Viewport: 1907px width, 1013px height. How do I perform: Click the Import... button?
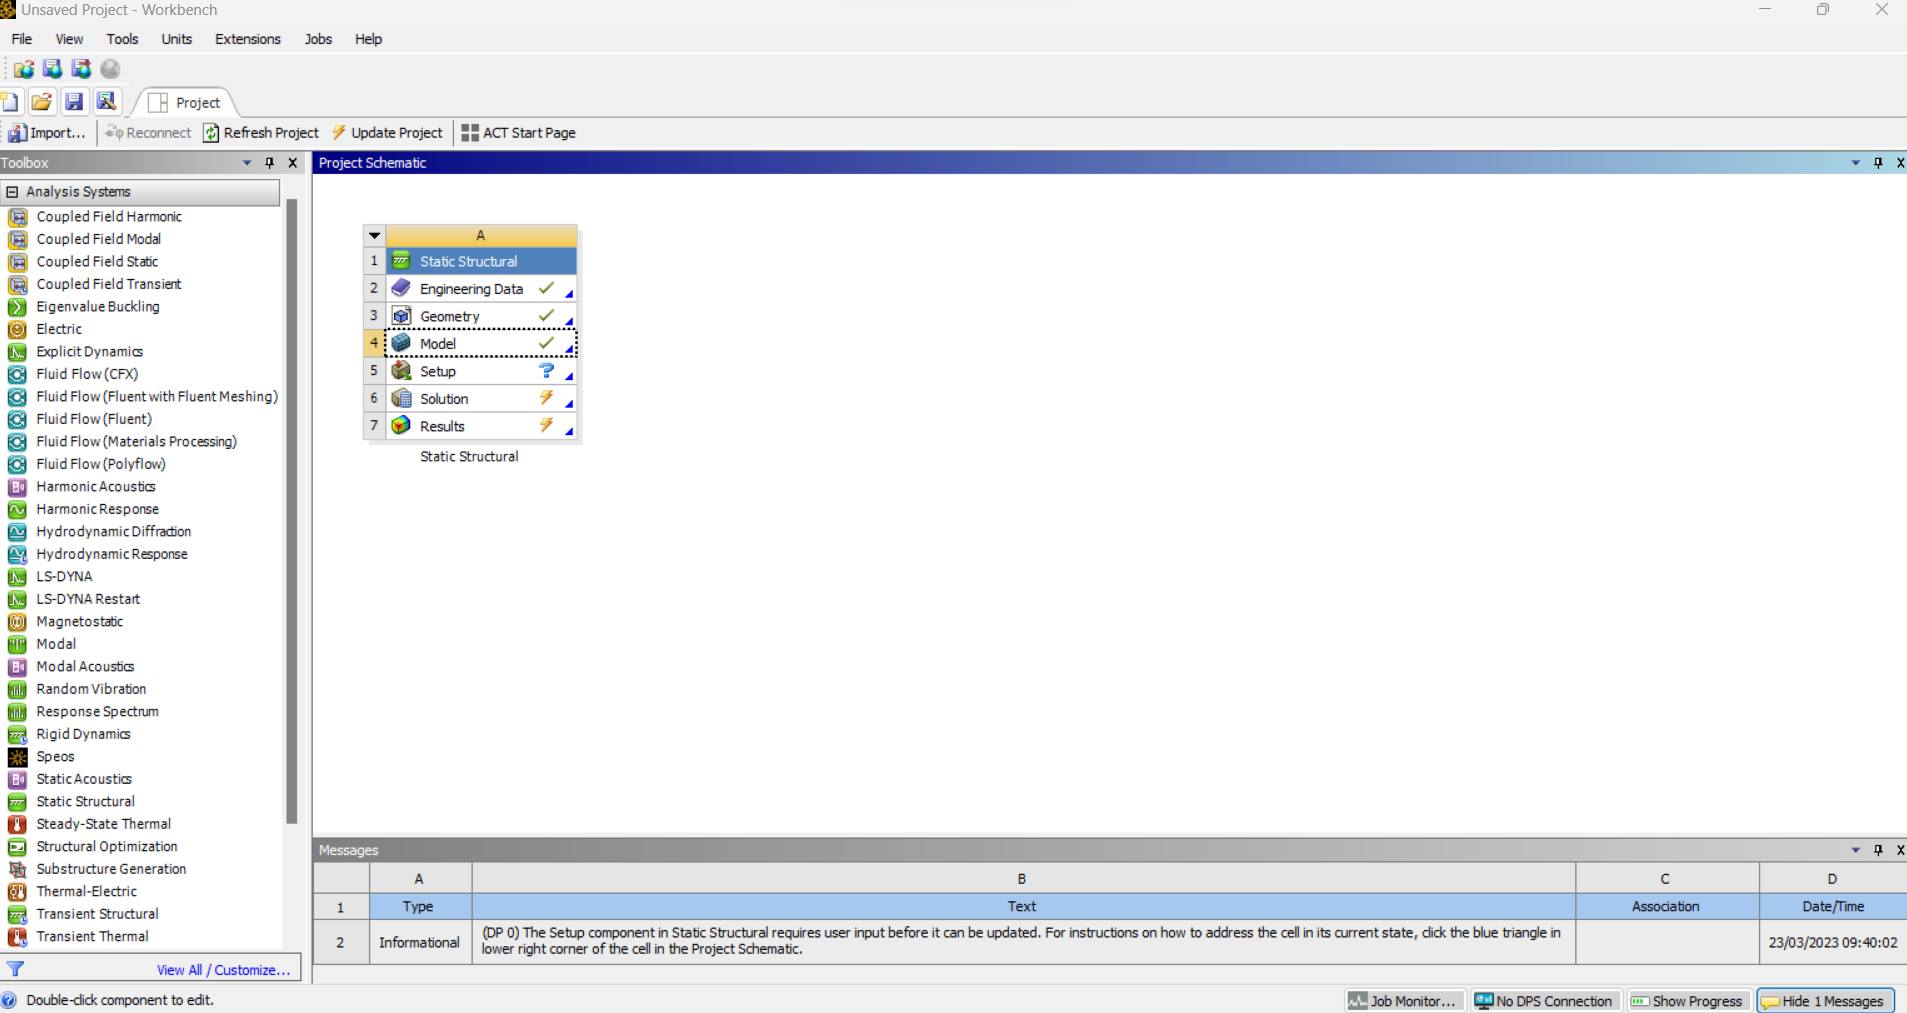[x=47, y=133]
